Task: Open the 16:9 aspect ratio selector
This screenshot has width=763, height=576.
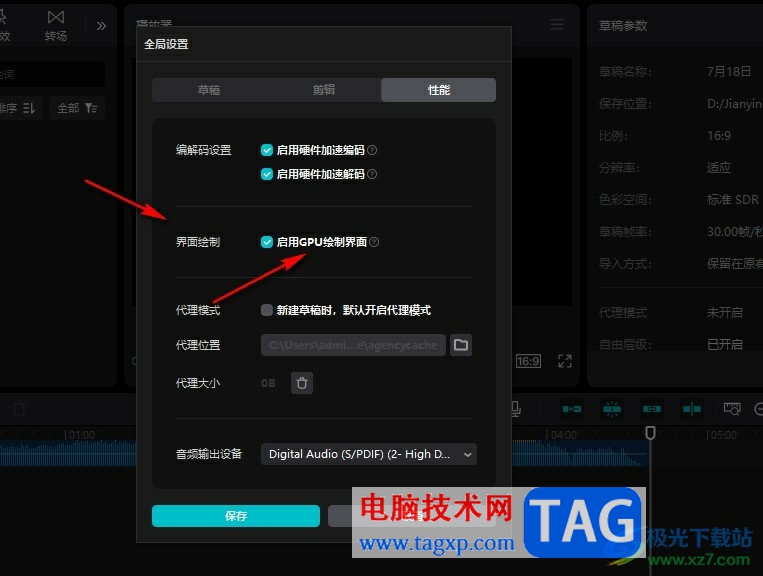Action: pyautogui.click(x=528, y=361)
